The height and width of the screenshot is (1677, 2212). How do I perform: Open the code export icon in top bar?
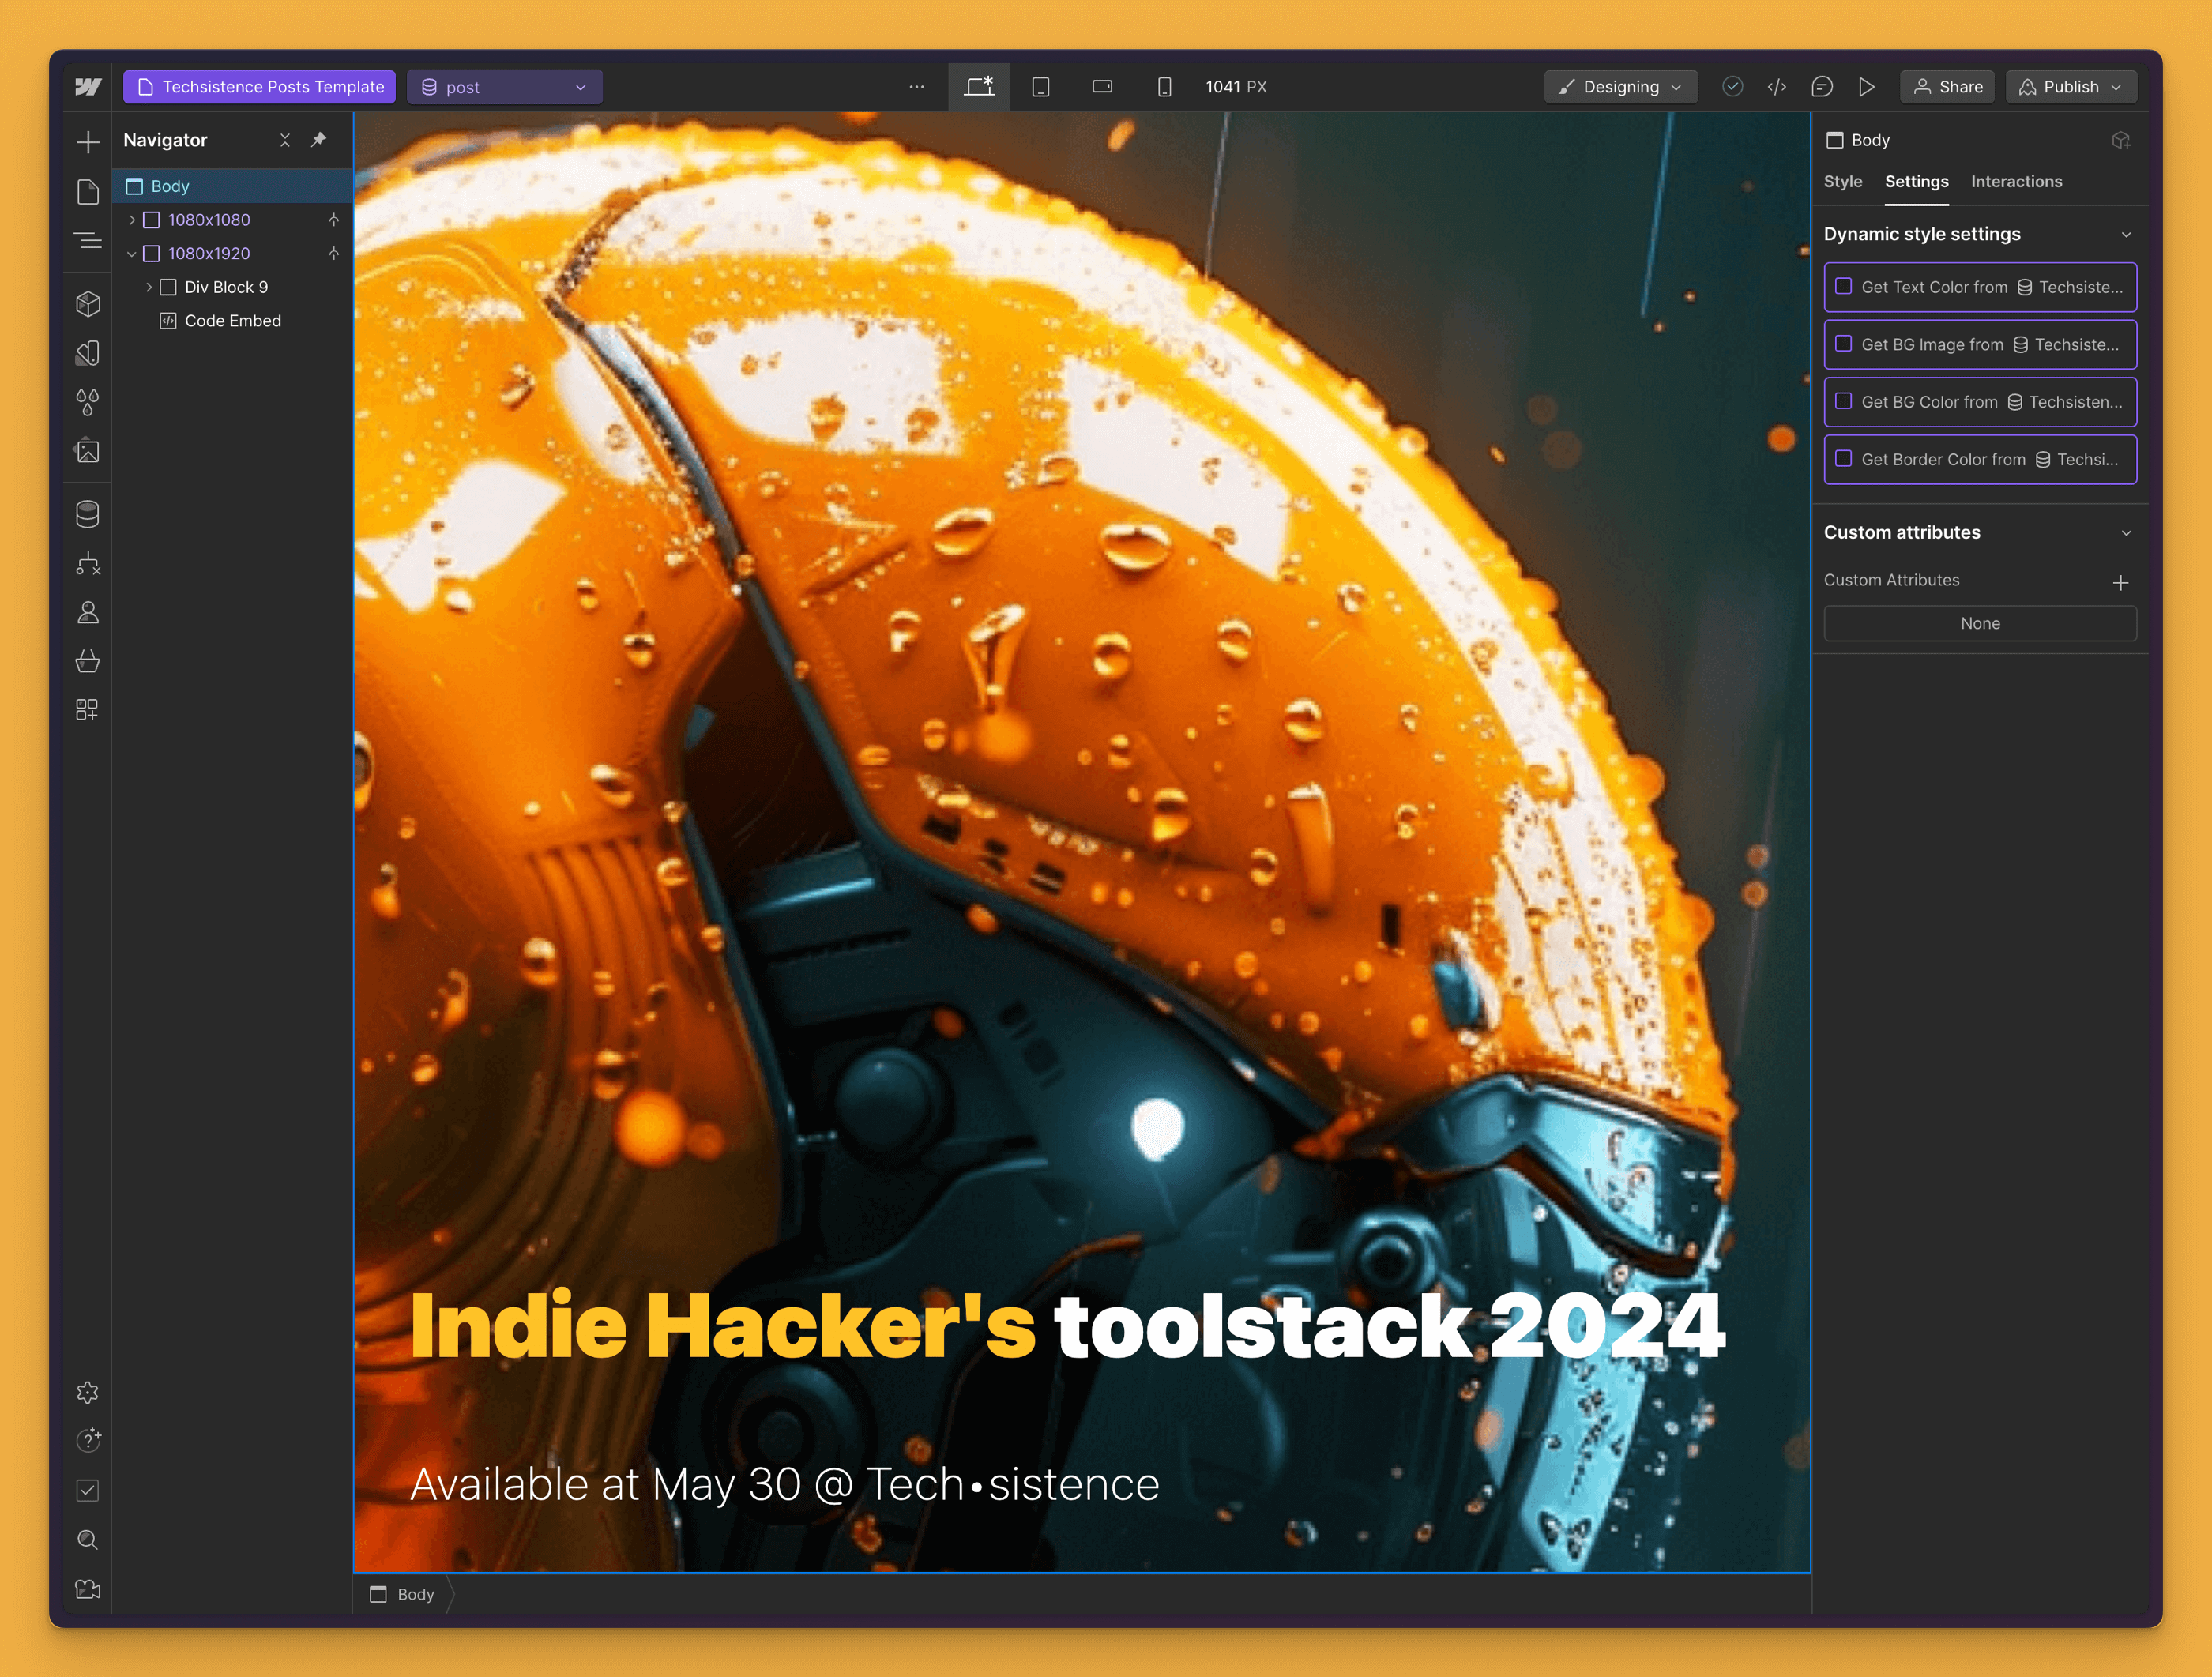click(x=1777, y=87)
